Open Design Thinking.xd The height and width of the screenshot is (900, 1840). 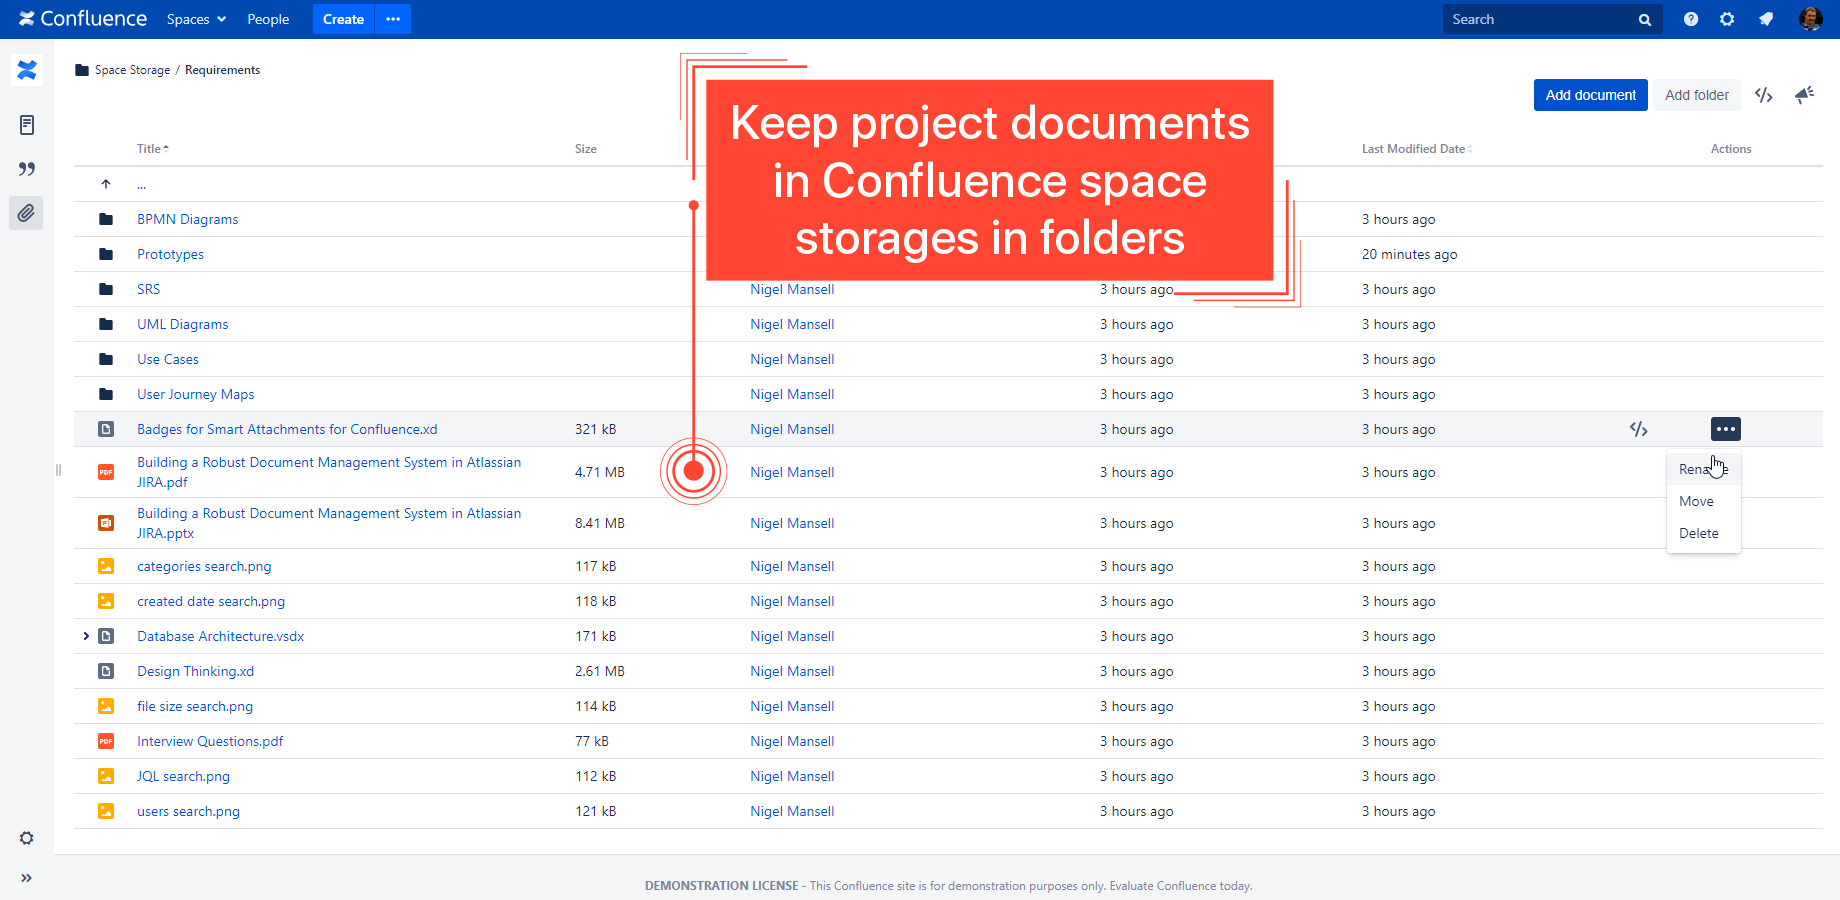point(195,671)
